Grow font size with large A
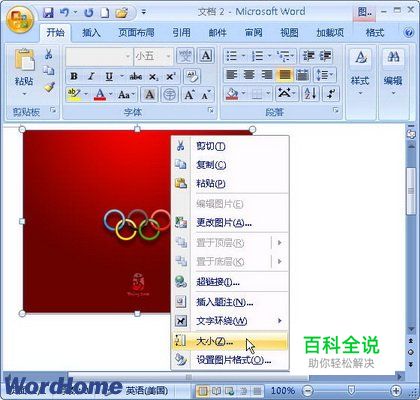The height and width of the screenshot is (400, 420). point(189,95)
